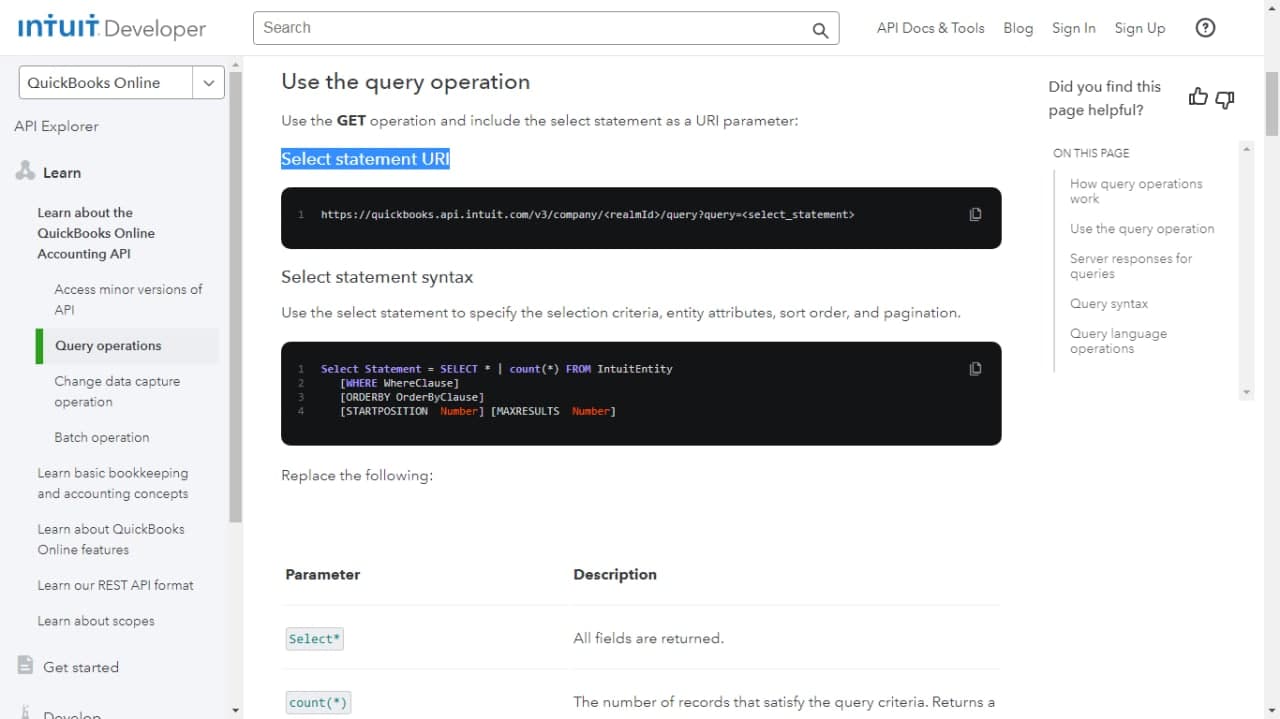Open Batch operation page
Screen dimensions: 1280x719
102,437
